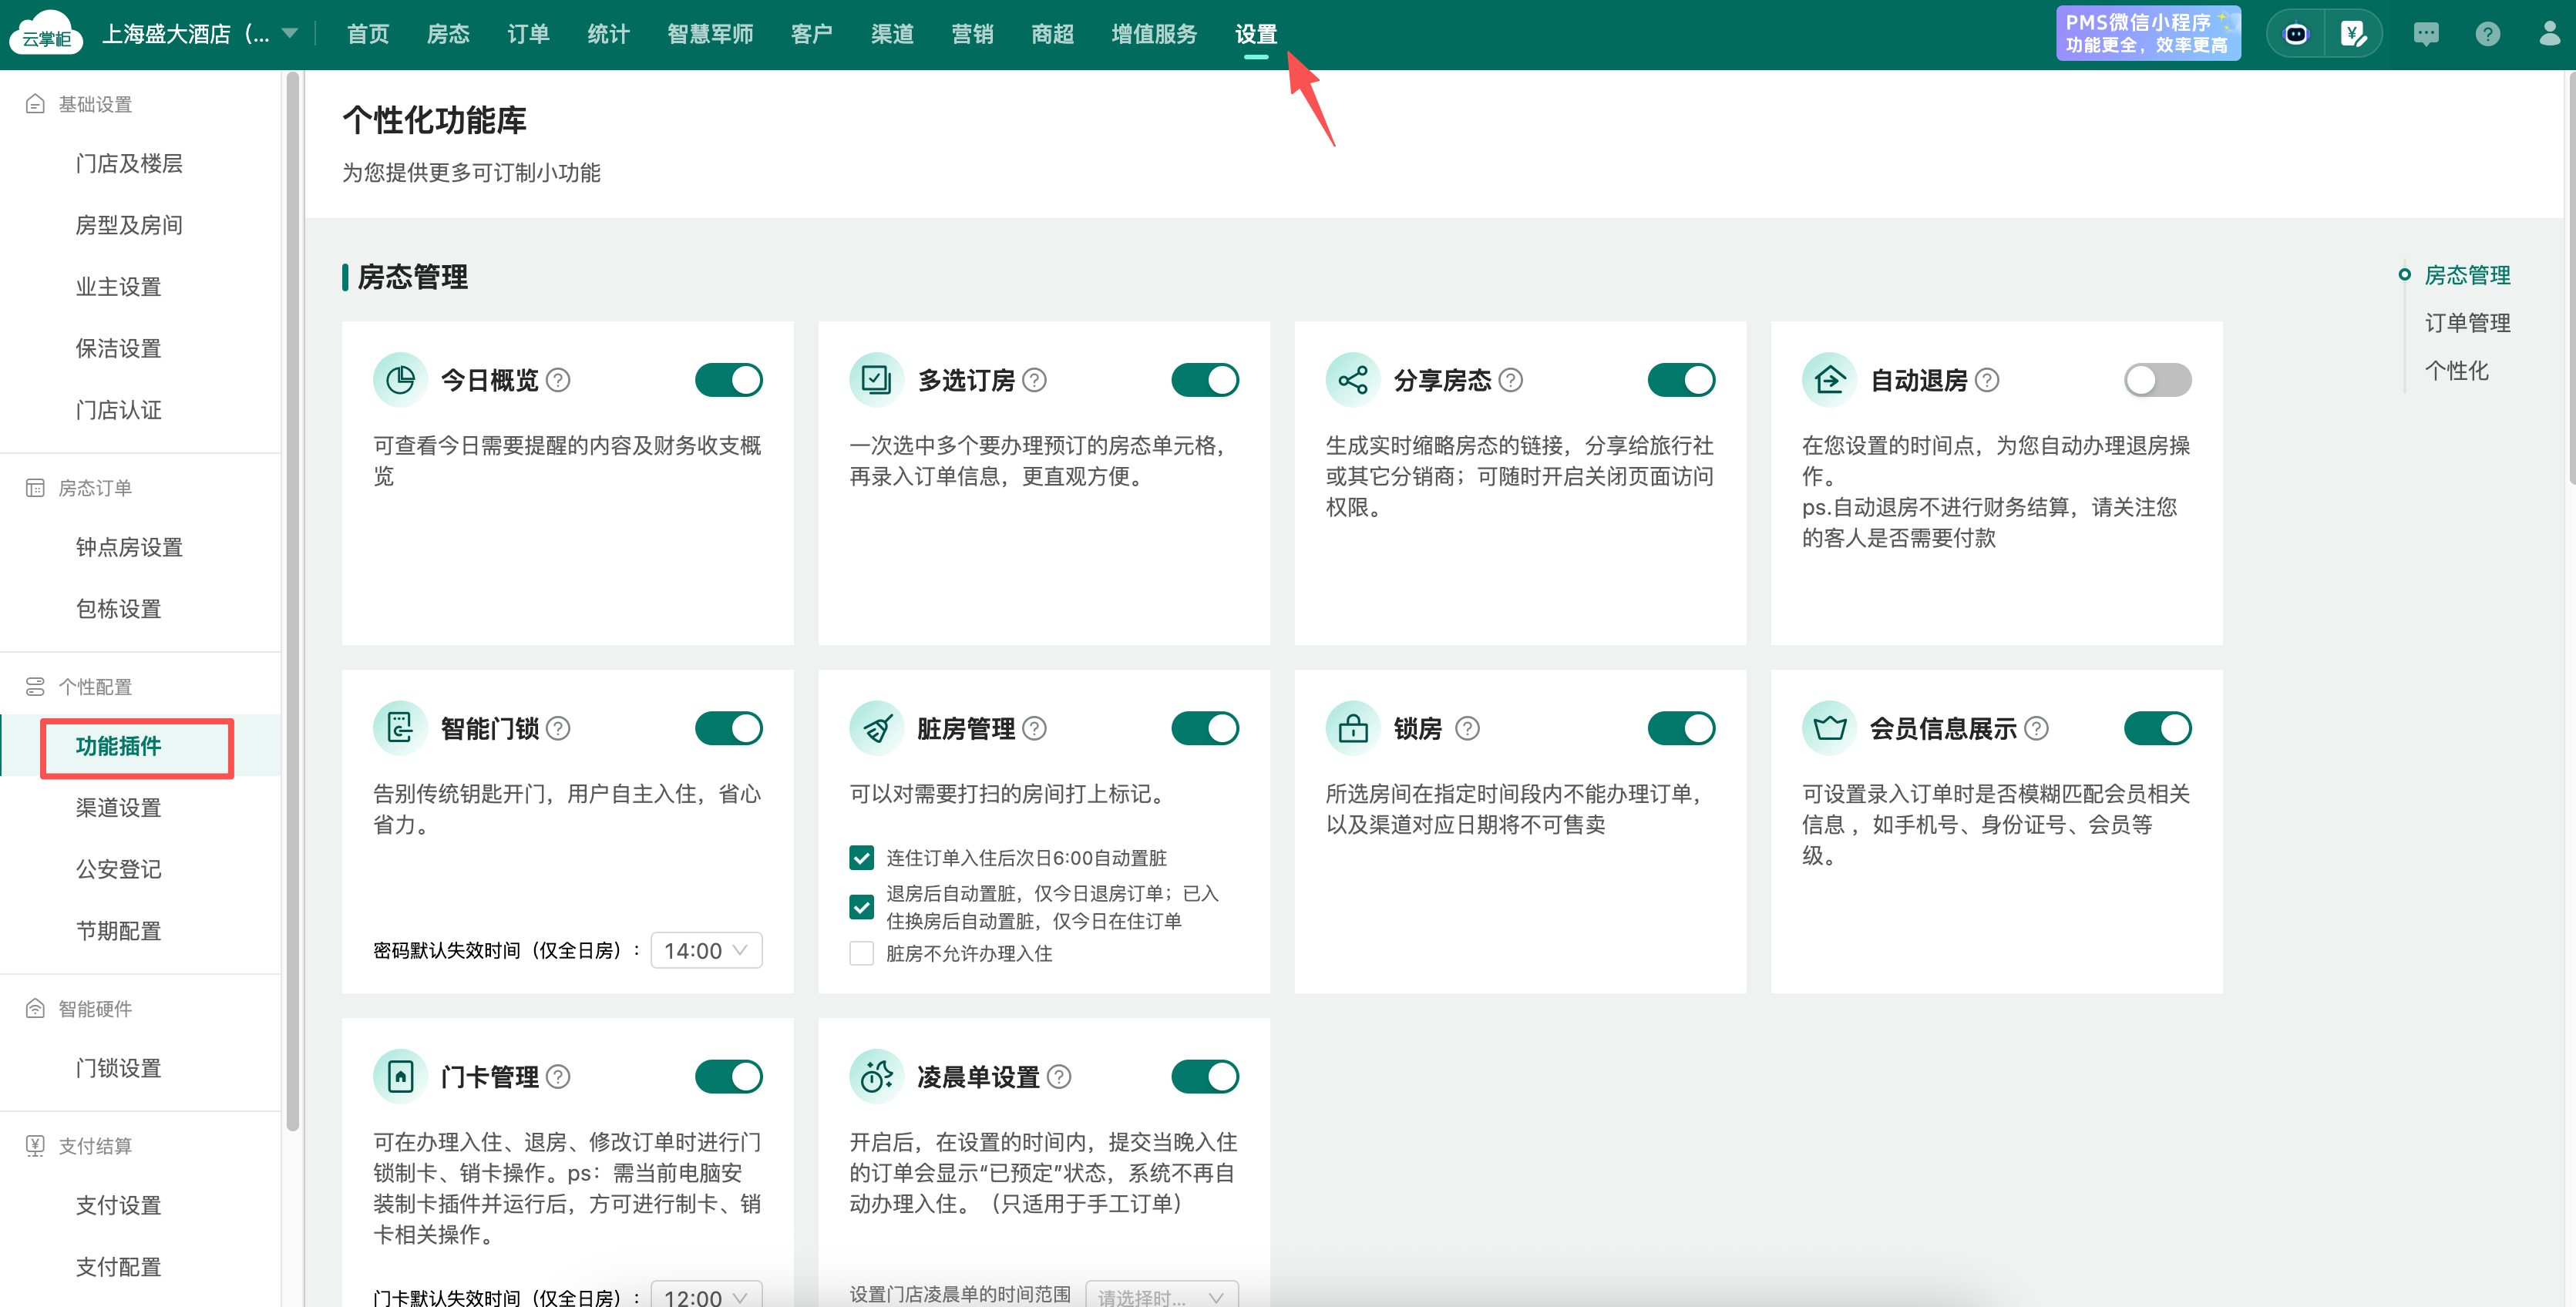
Task: Uncheck 连住订单入住后次日6:00自动置脏 checkbox
Action: pos(861,857)
